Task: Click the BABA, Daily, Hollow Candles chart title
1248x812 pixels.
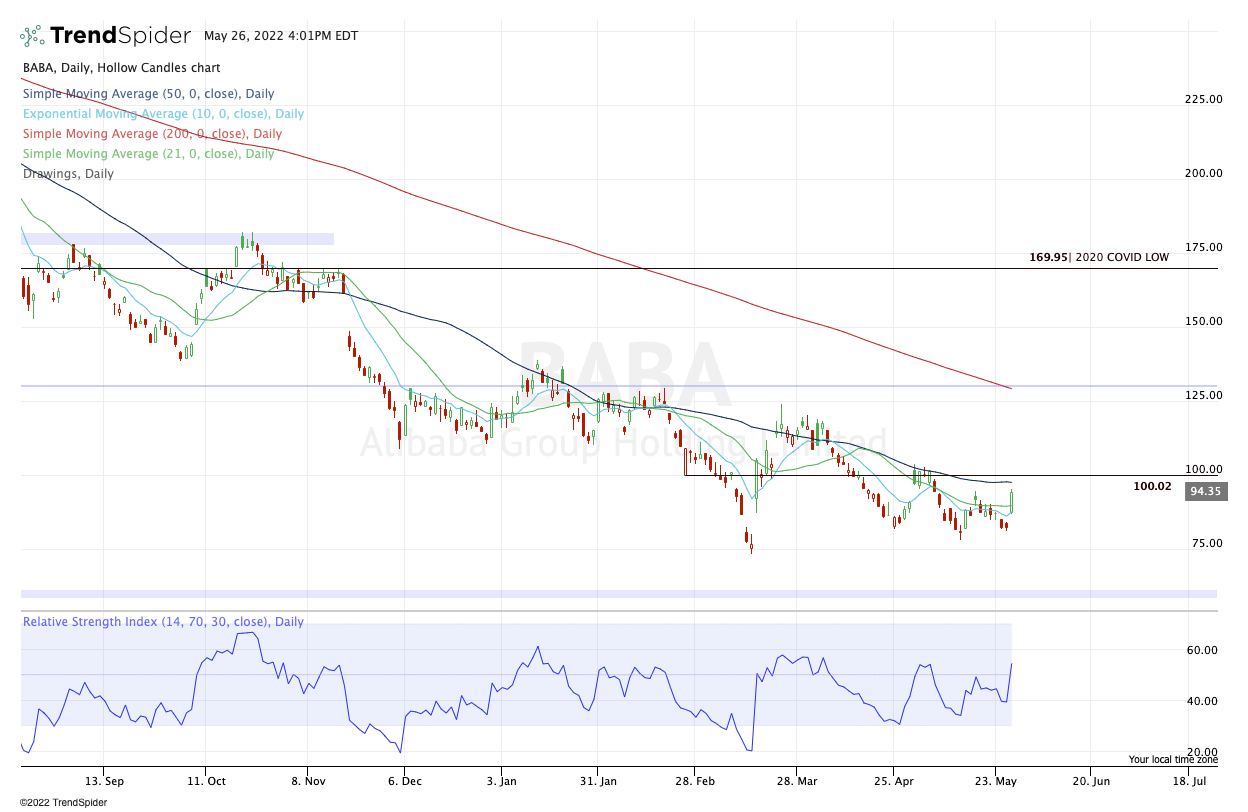Action: coord(121,68)
